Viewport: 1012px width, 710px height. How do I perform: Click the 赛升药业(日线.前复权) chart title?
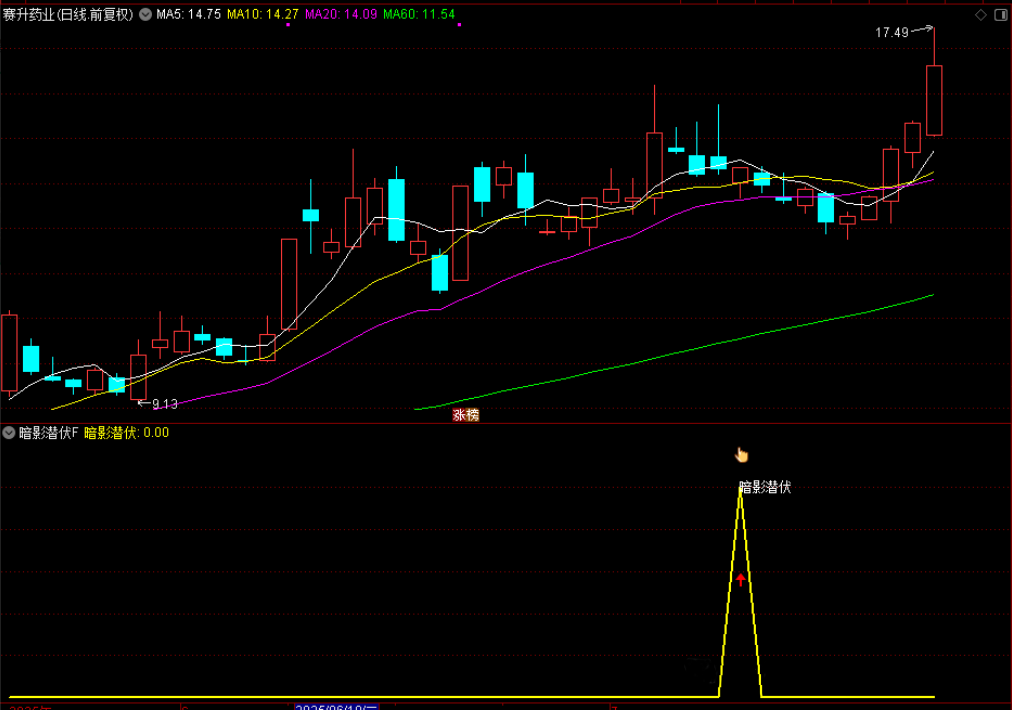(68, 15)
